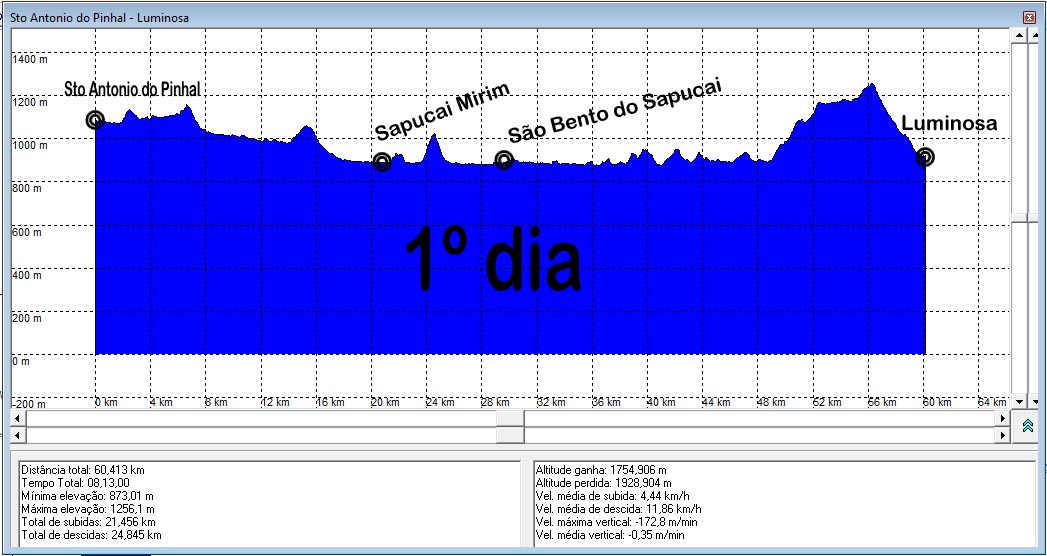The width and height of the screenshot is (1047, 556).
Task: Click the inner vertical scrollbar's up arrow
Action: click(1019, 35)
